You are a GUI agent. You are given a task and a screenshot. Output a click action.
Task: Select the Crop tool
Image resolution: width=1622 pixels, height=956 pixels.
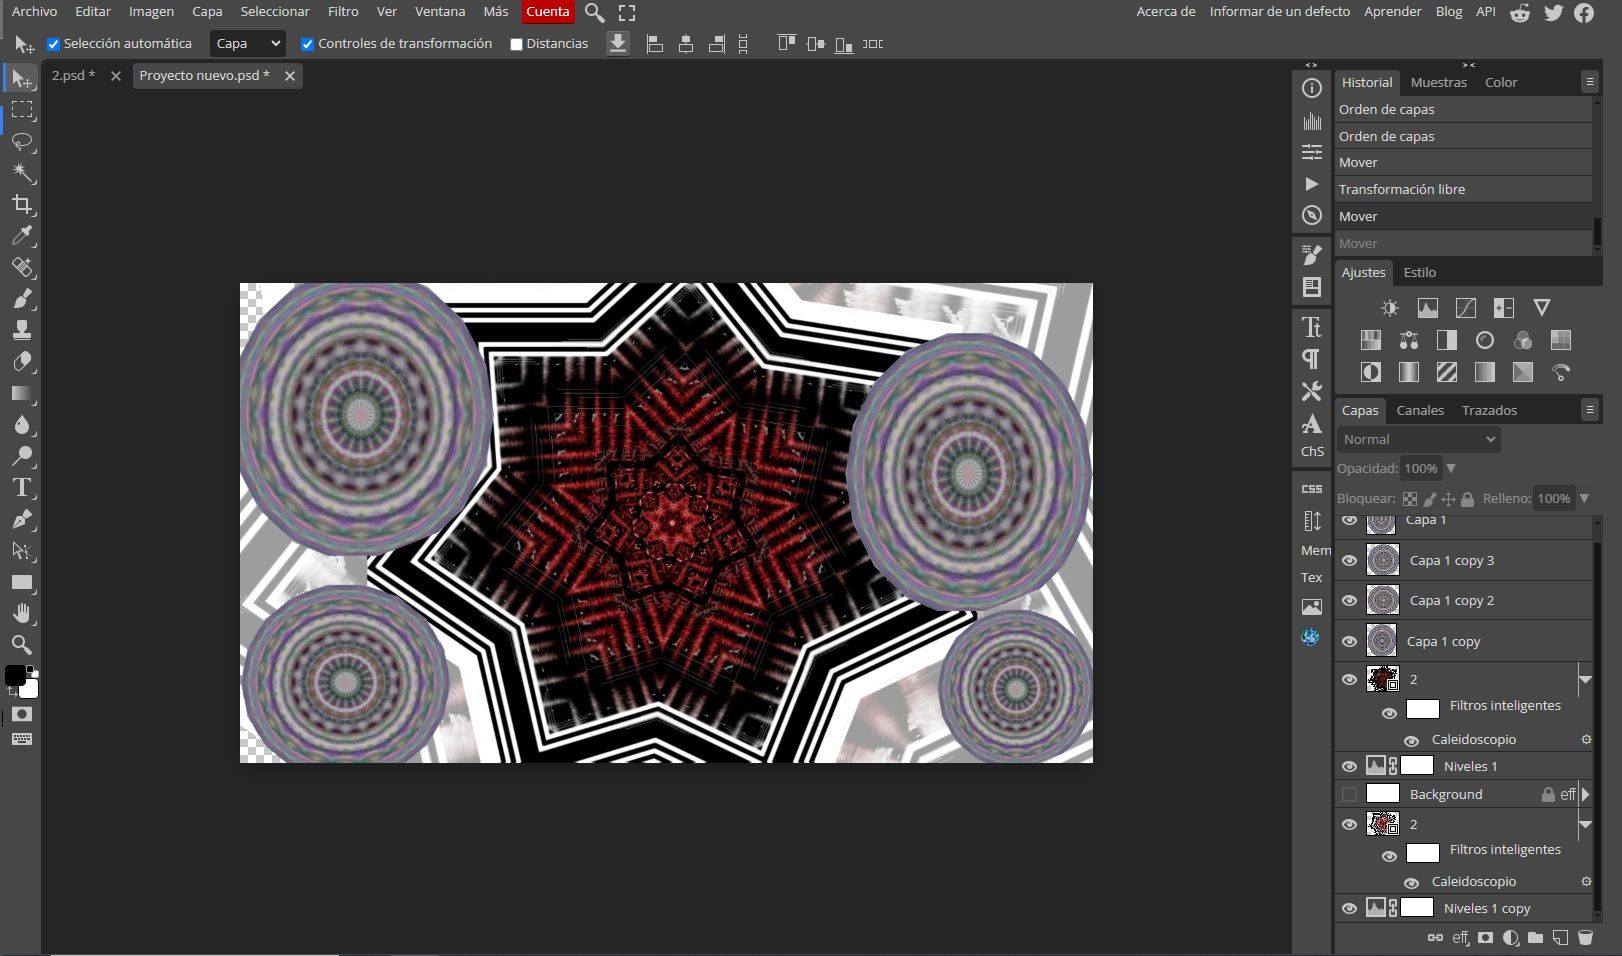coord(22,205)
